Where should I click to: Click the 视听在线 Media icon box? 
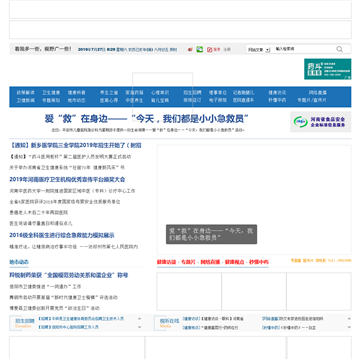click(x=167, y=323)
